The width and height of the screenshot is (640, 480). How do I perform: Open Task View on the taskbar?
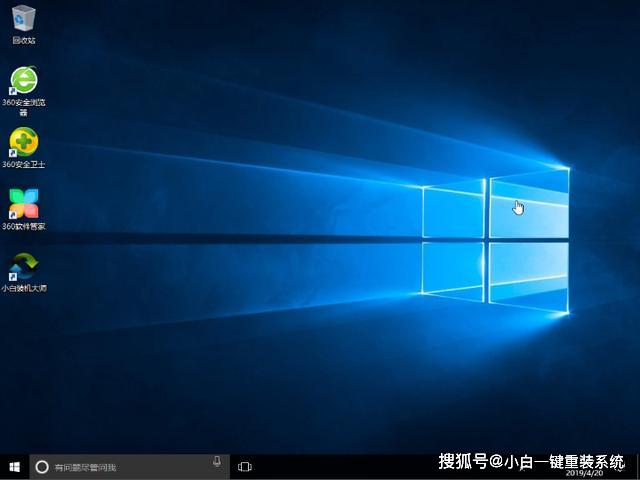244,467
